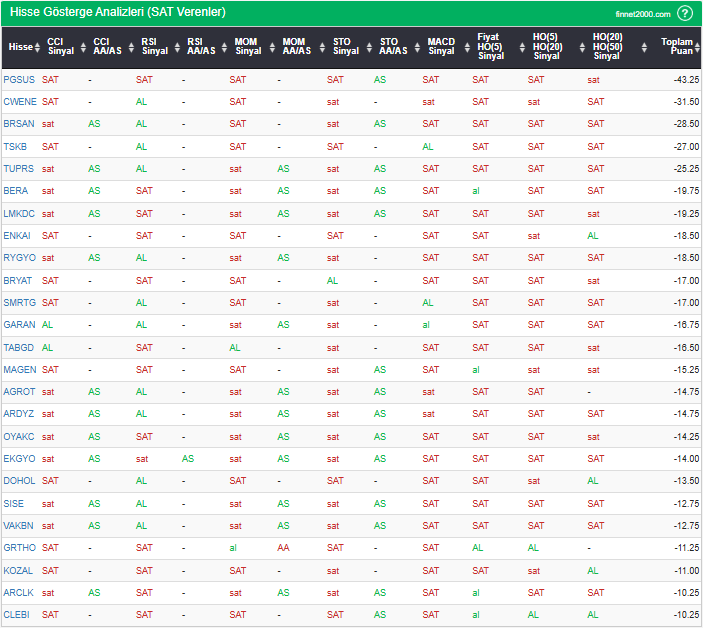Open EKGYO stock link

coord(19,459)
